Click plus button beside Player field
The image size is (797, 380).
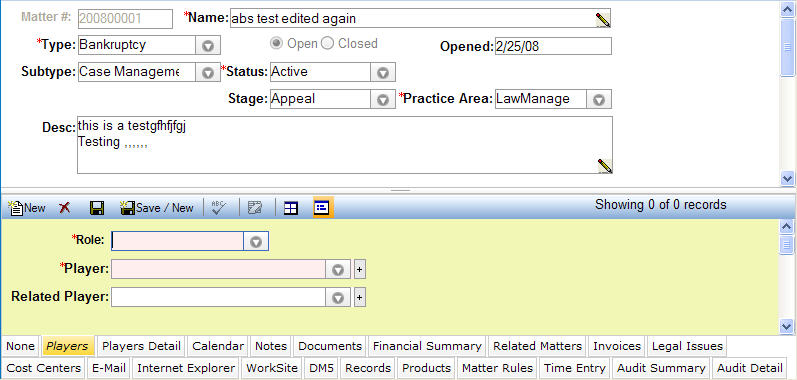coord(359,270)
